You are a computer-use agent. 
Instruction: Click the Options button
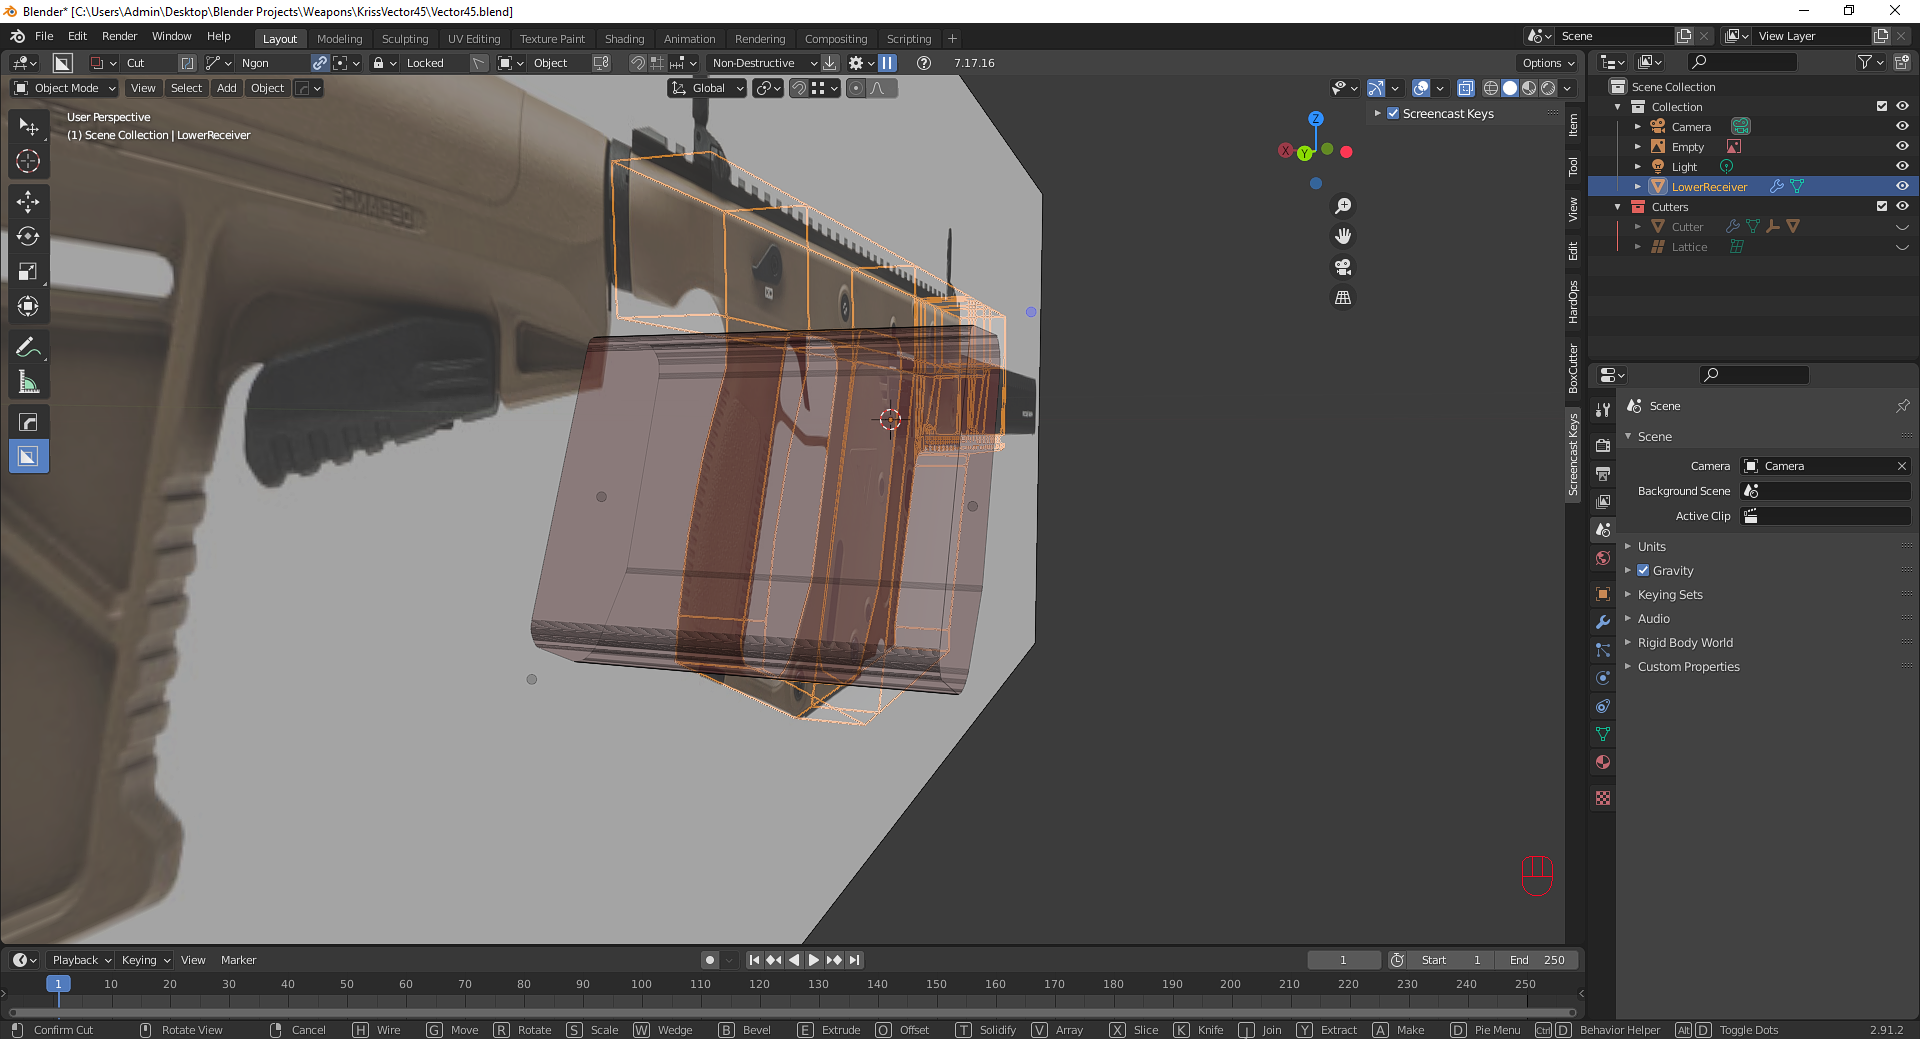(1548, 63)
